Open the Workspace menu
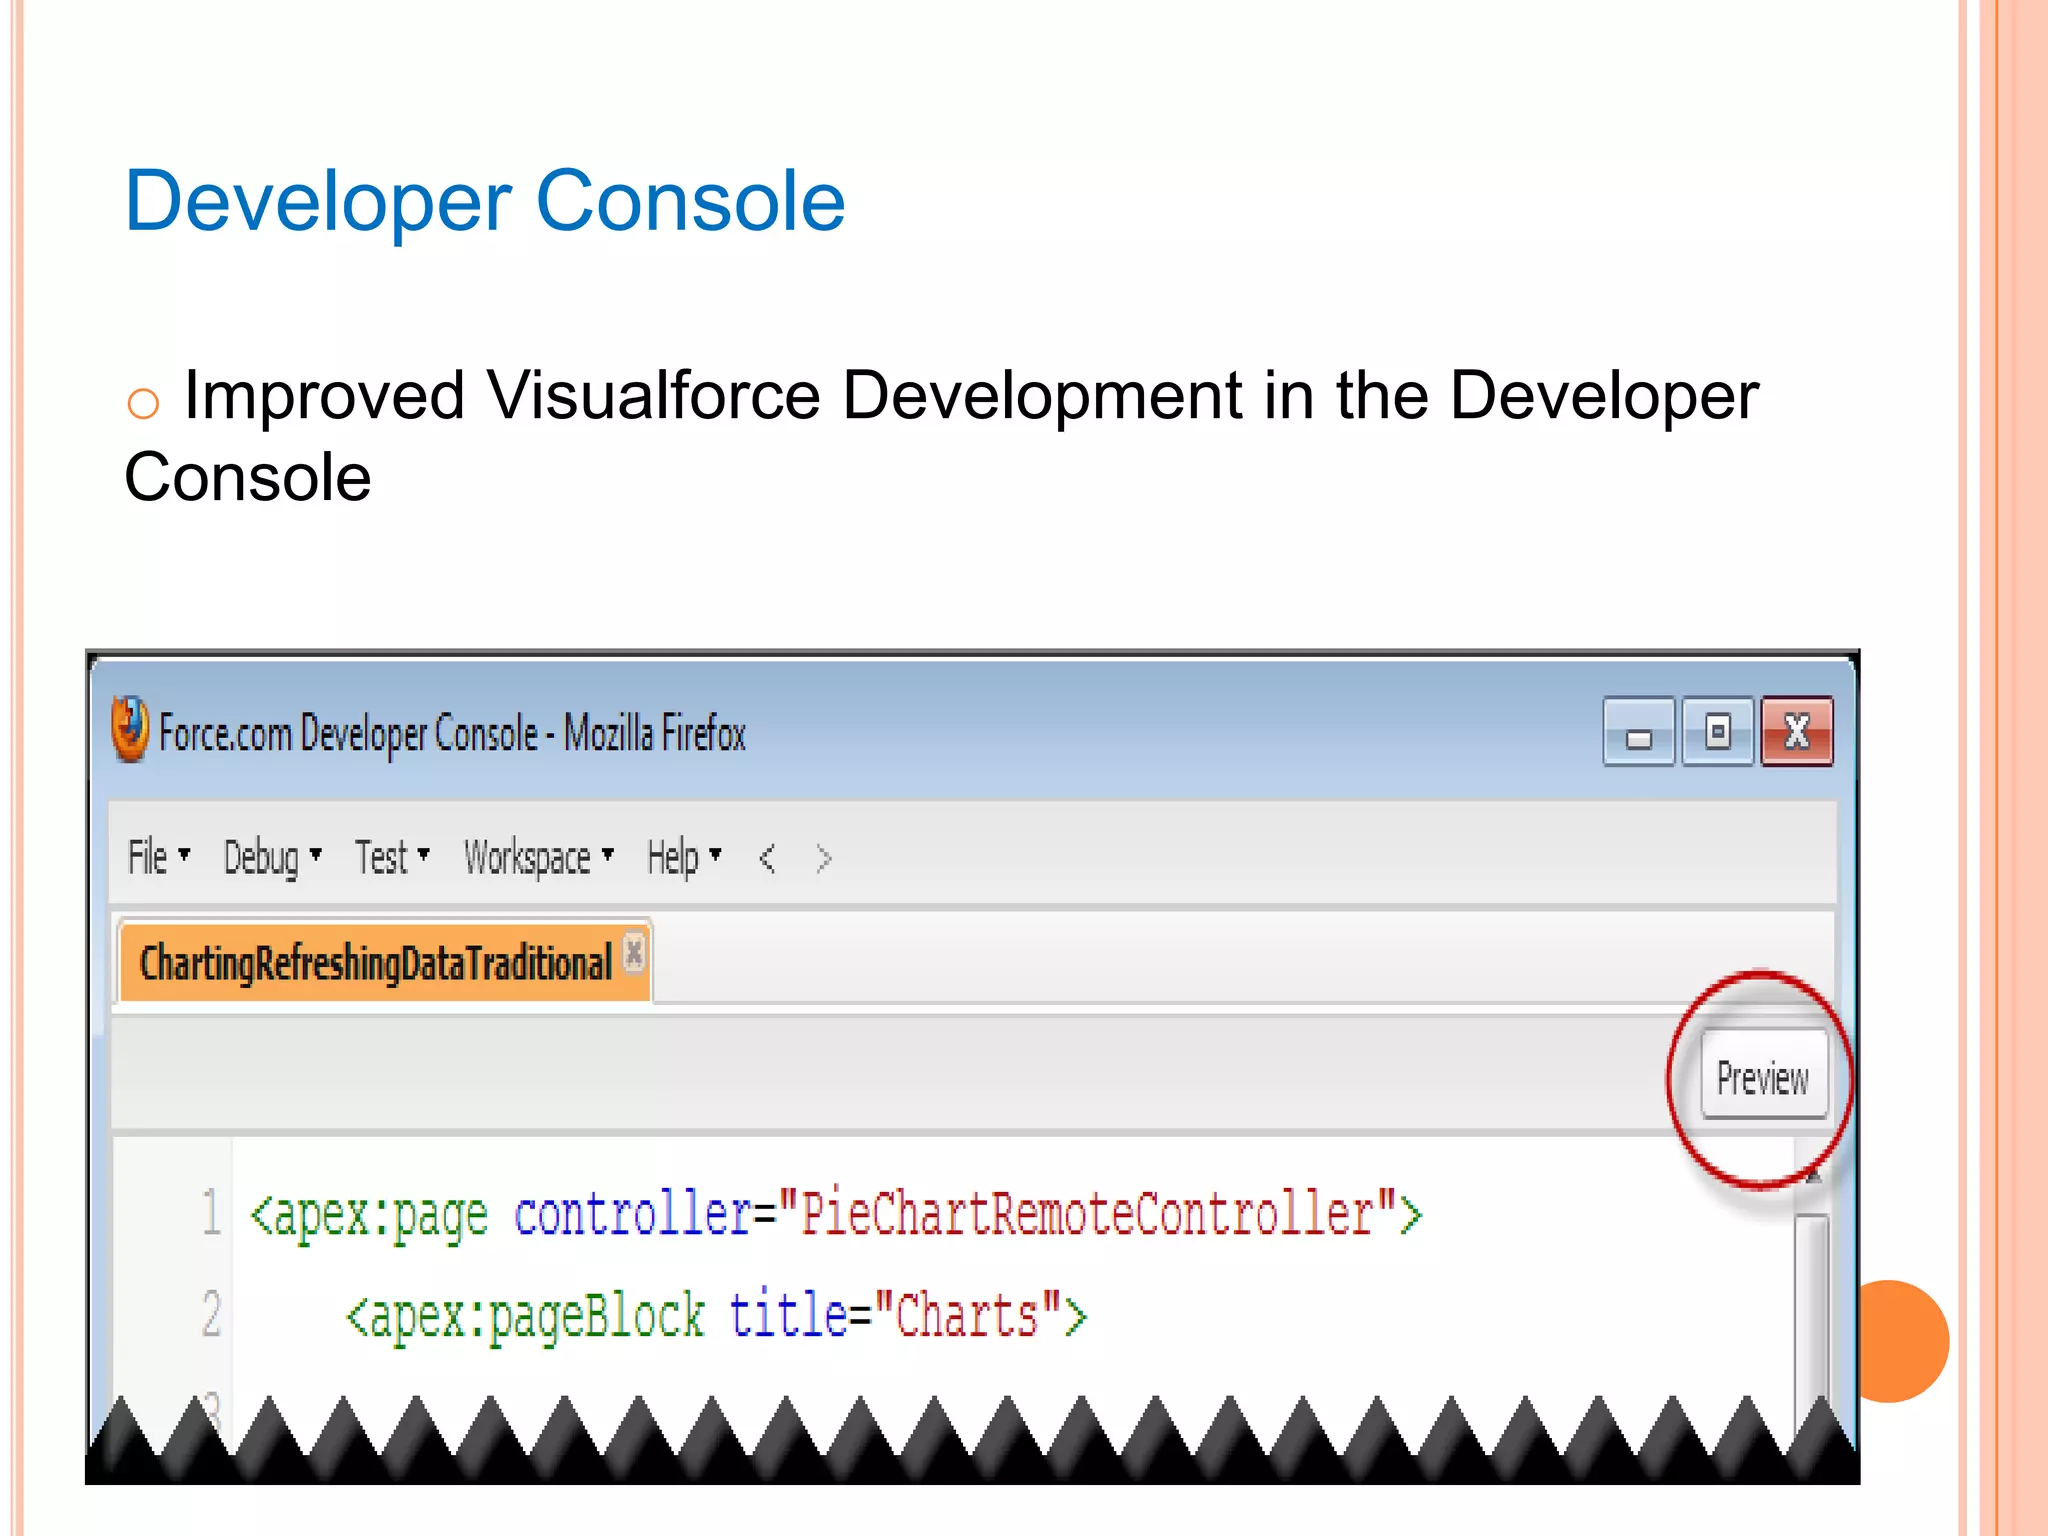 coord(538,859)
